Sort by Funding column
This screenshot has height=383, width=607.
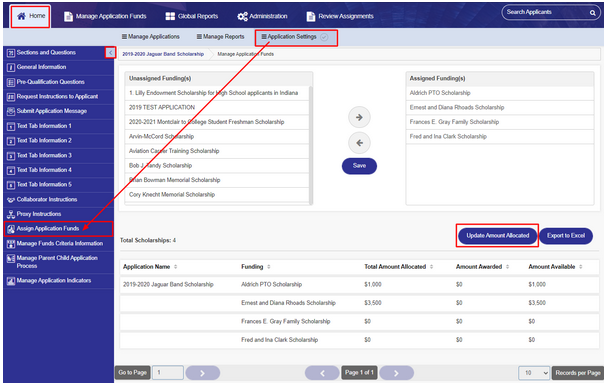(x=269, y=267)
